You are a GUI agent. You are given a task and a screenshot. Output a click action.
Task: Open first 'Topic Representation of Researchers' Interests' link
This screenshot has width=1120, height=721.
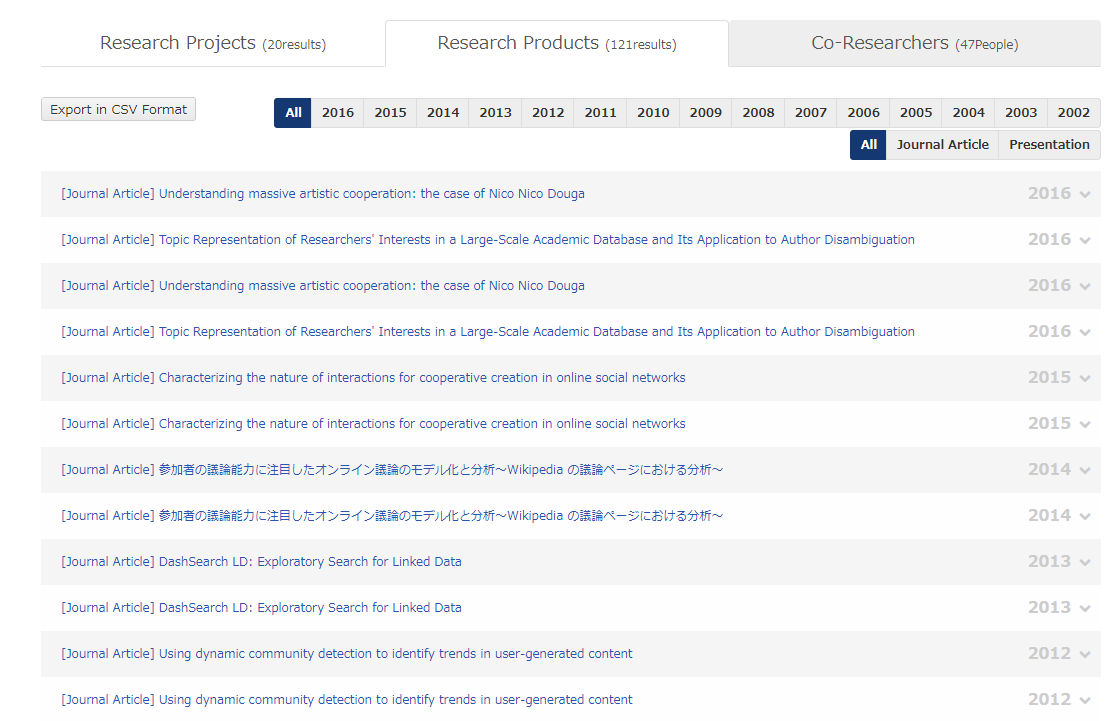click(x=488, y=240)
